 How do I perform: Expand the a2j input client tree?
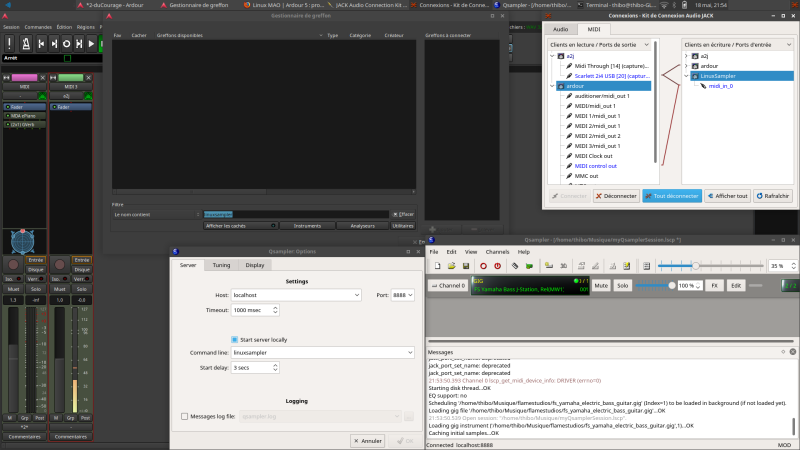686,57
